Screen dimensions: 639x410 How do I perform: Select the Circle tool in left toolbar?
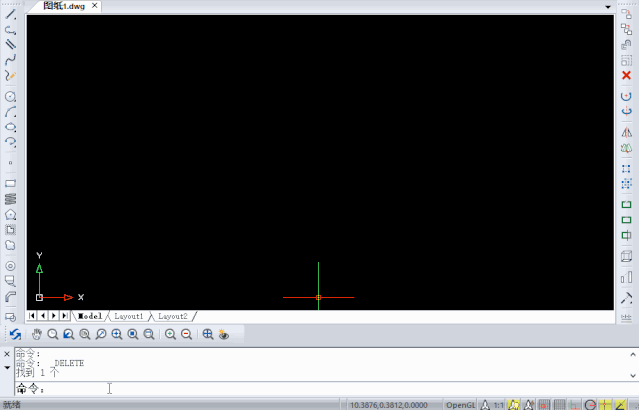11,97
